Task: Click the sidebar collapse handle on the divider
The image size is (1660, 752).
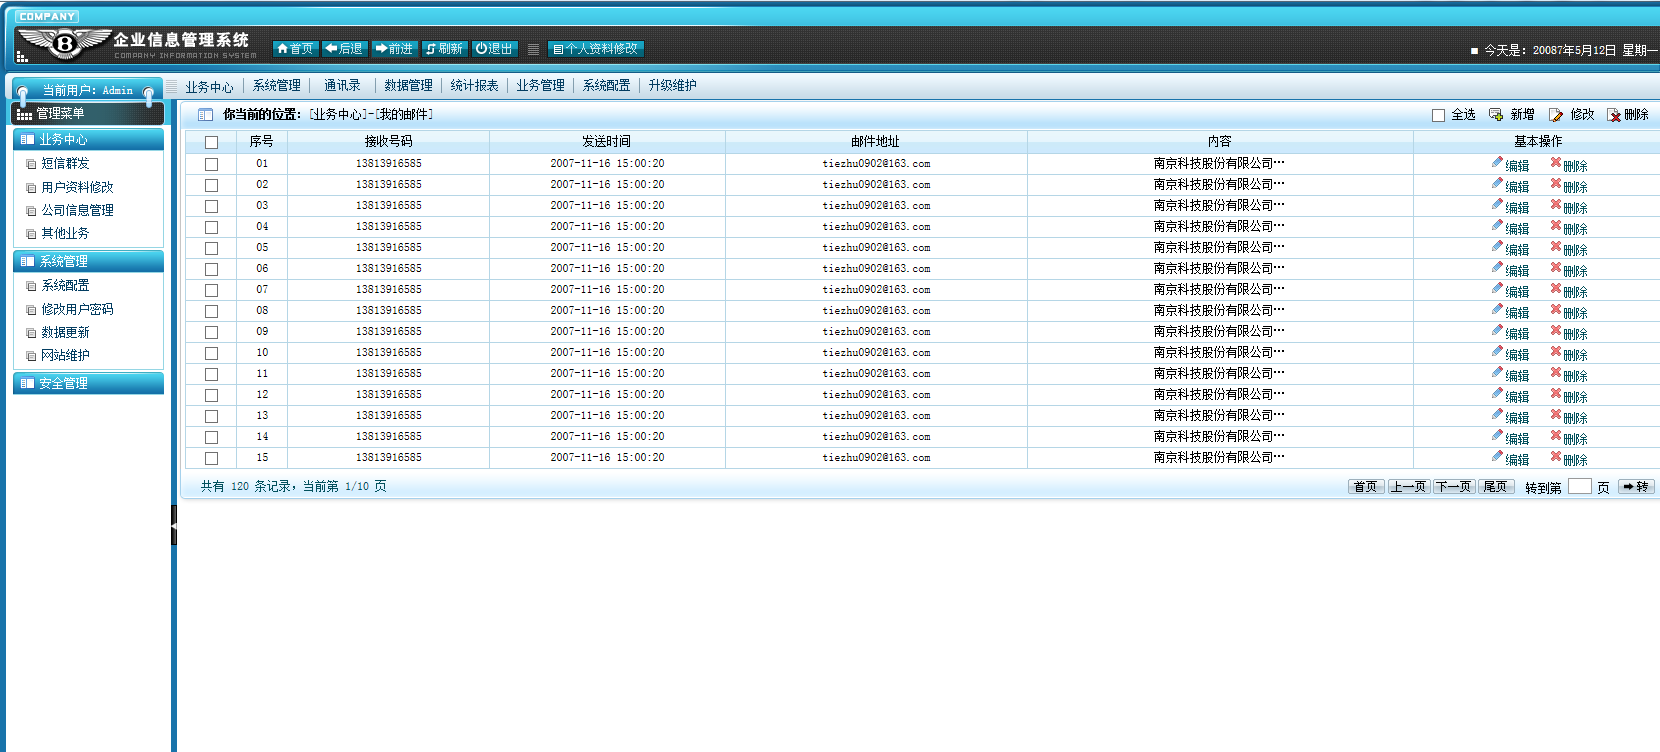Action: click(174, 524)
